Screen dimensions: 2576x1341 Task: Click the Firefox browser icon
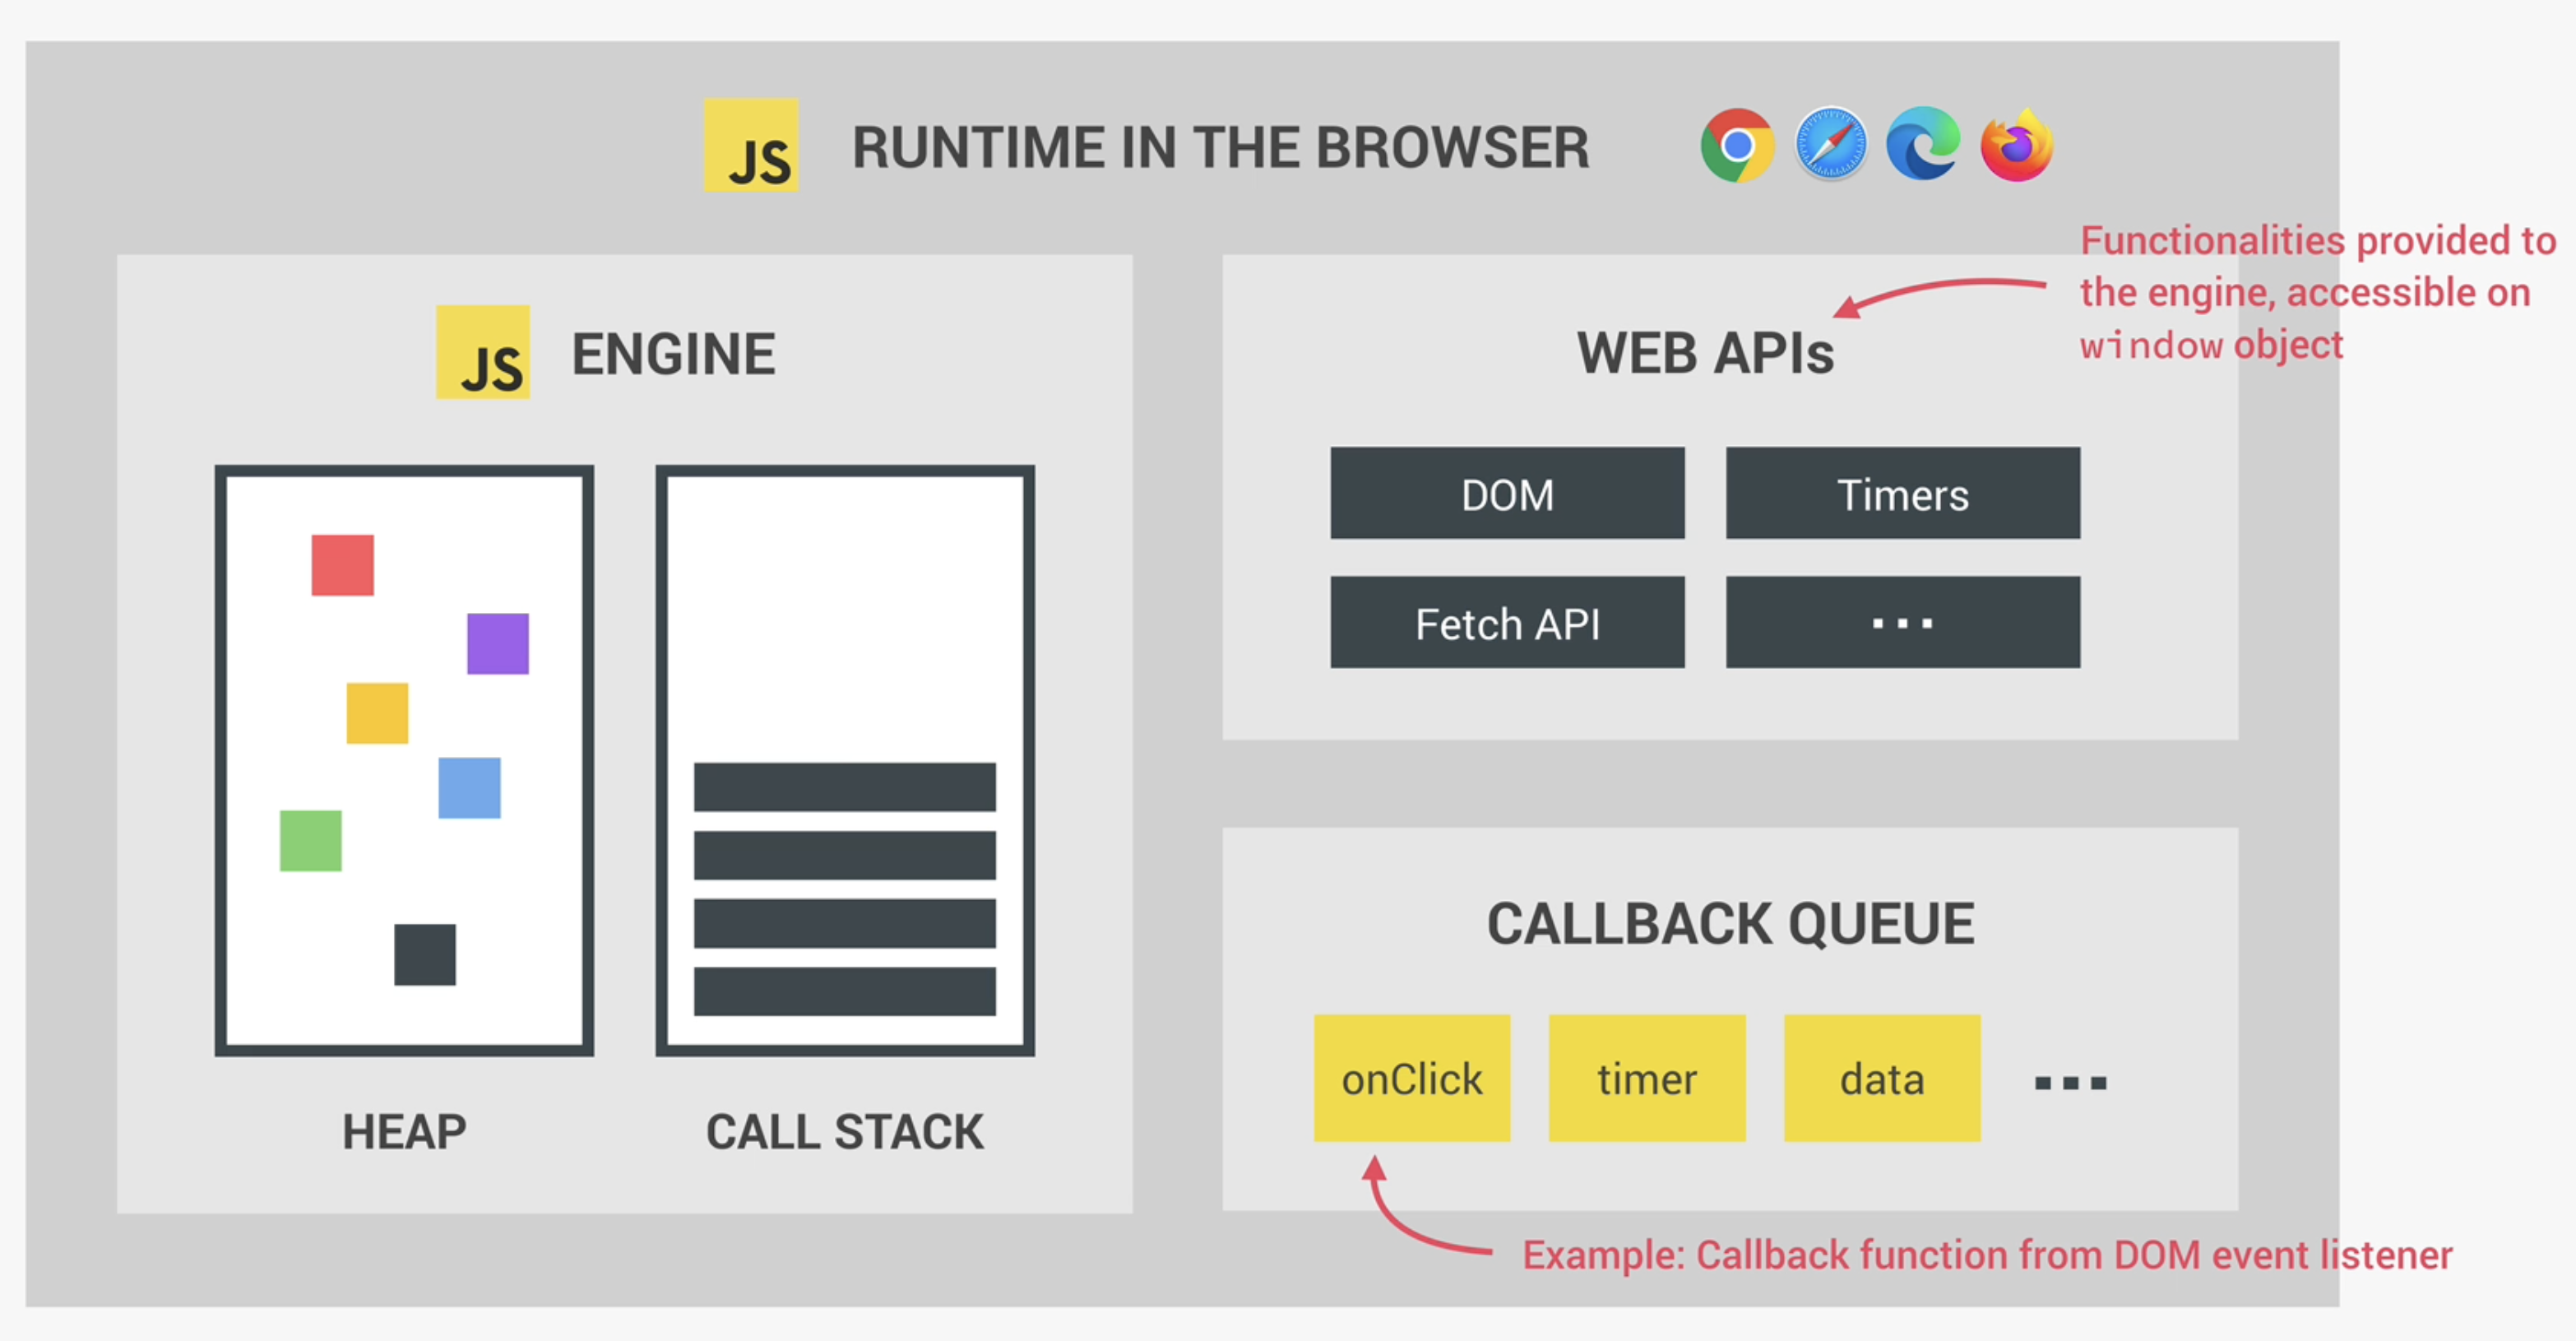(2016, 146)
